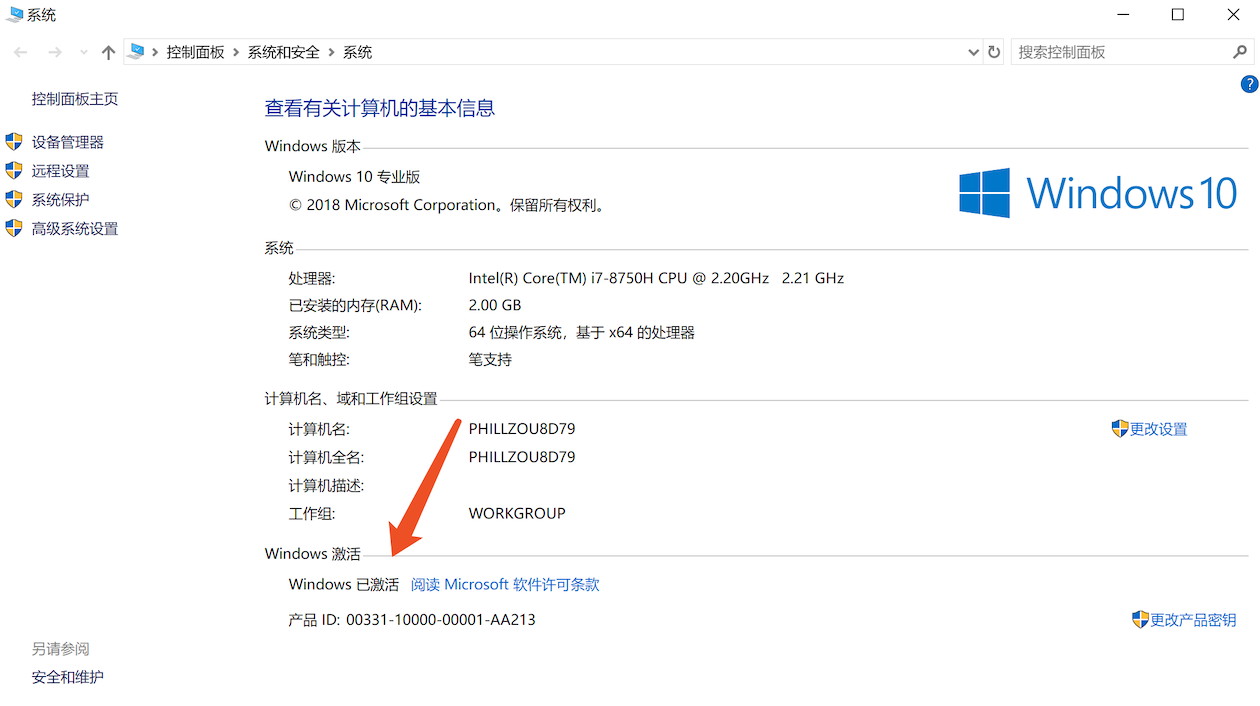The width and height of the screenshot is (1260, 706).
Task: Open 远程设置 link
Action: click(x=60, y=171)
